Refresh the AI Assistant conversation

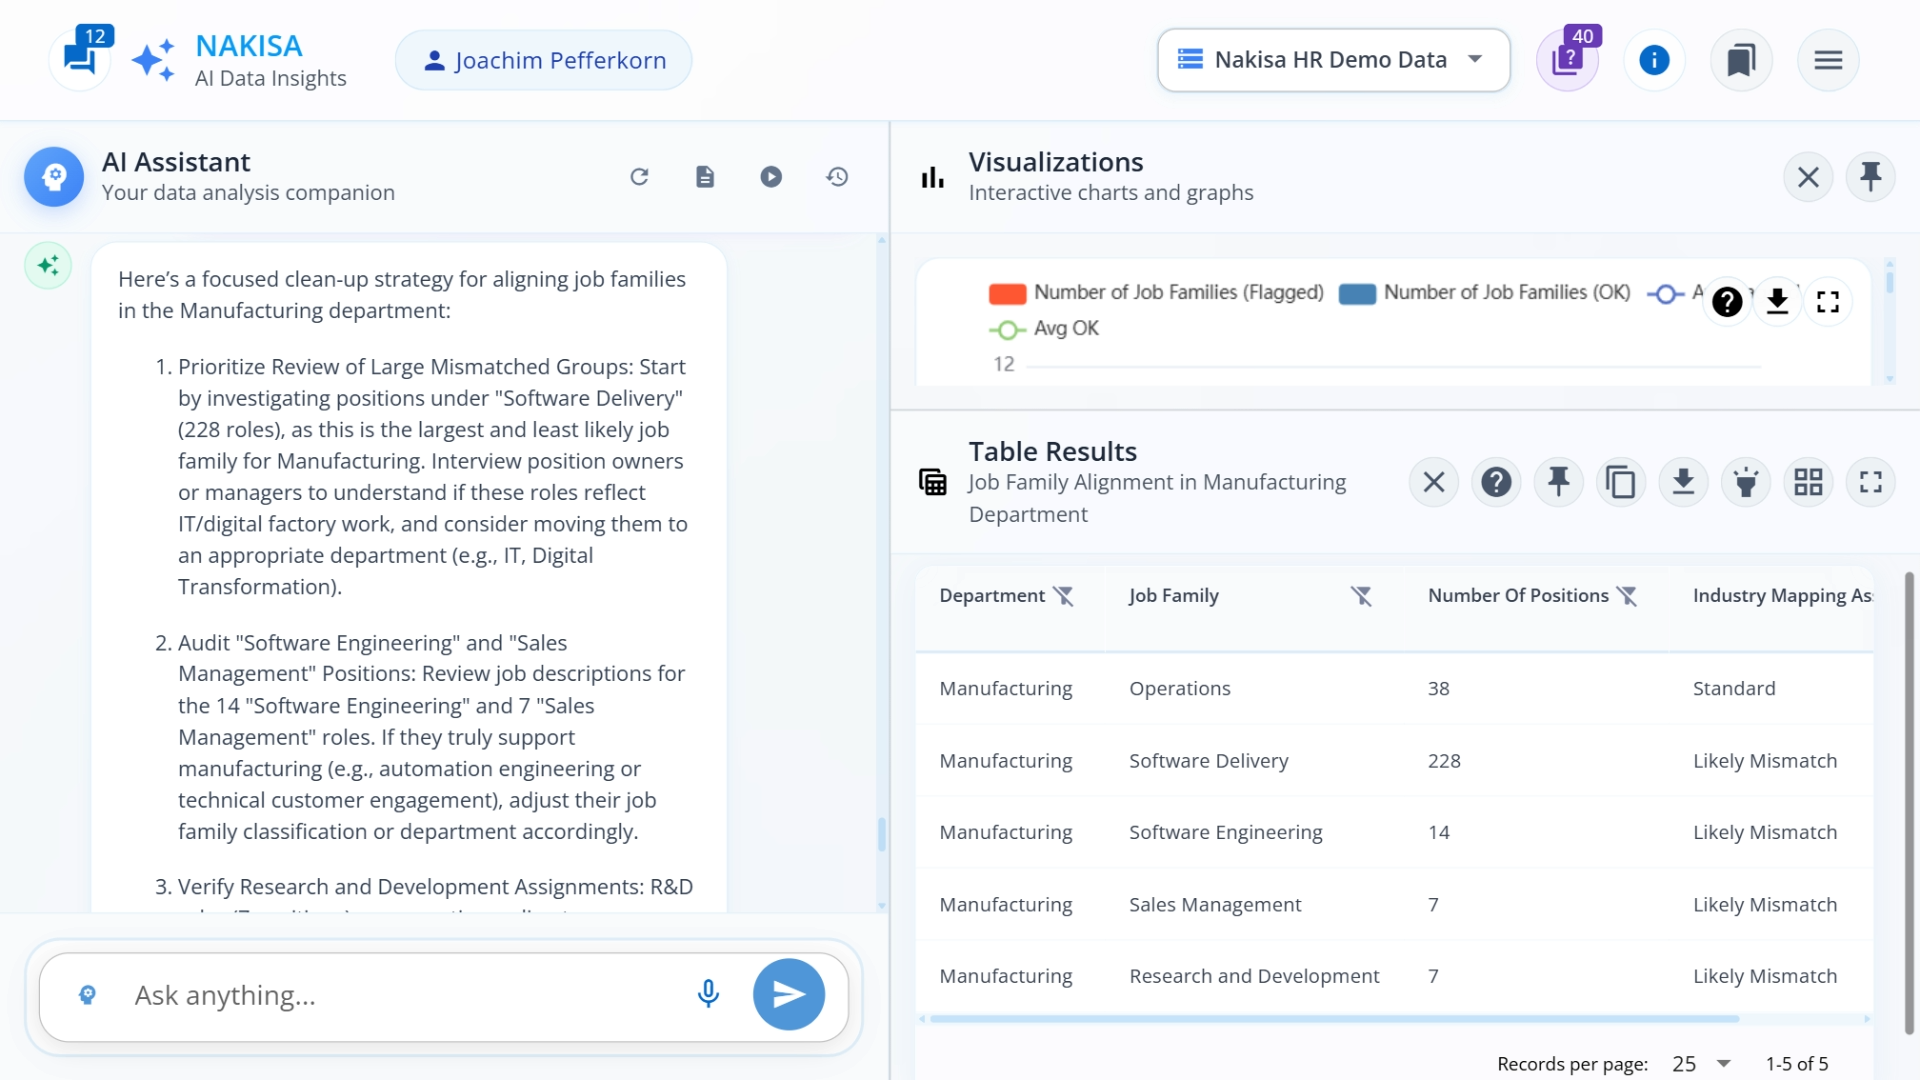640,176
